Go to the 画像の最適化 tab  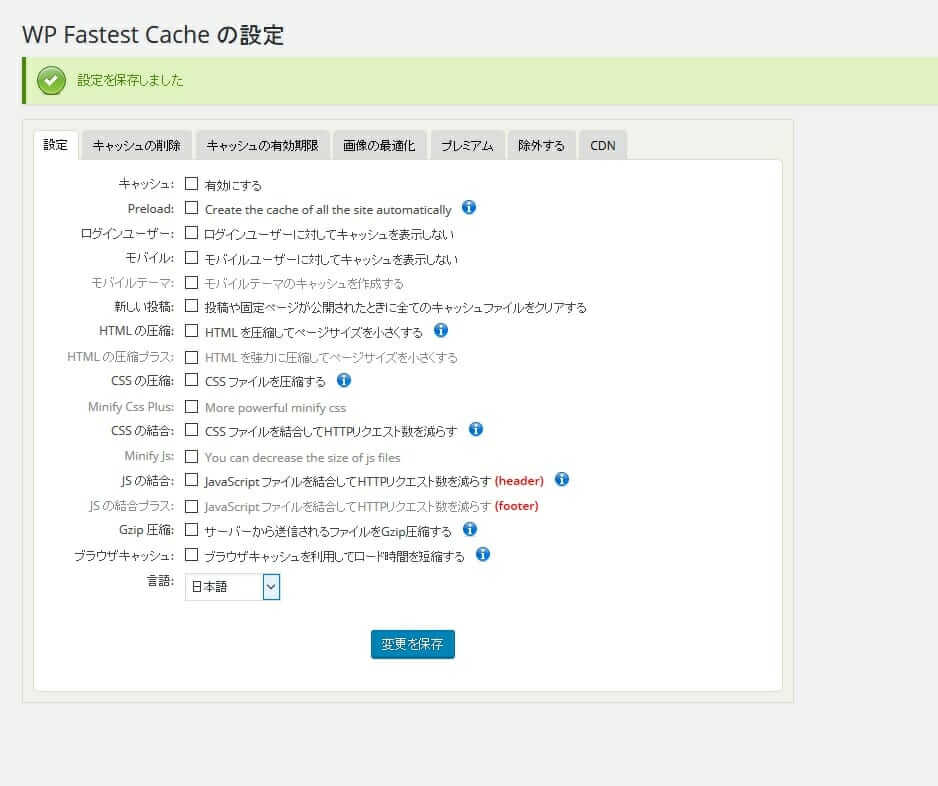coord(379,145)
